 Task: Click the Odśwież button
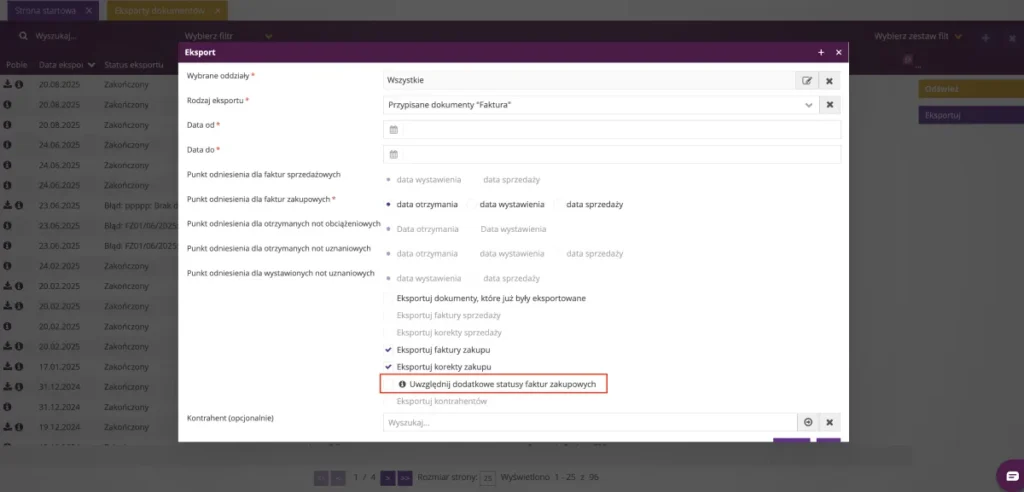[971, 90]
